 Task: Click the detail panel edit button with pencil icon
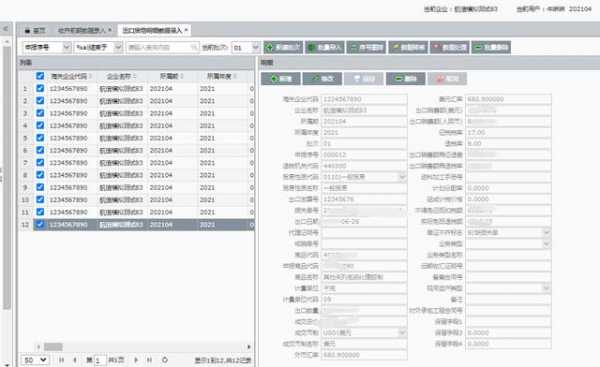pyautogui.click(x=322, y=78)
